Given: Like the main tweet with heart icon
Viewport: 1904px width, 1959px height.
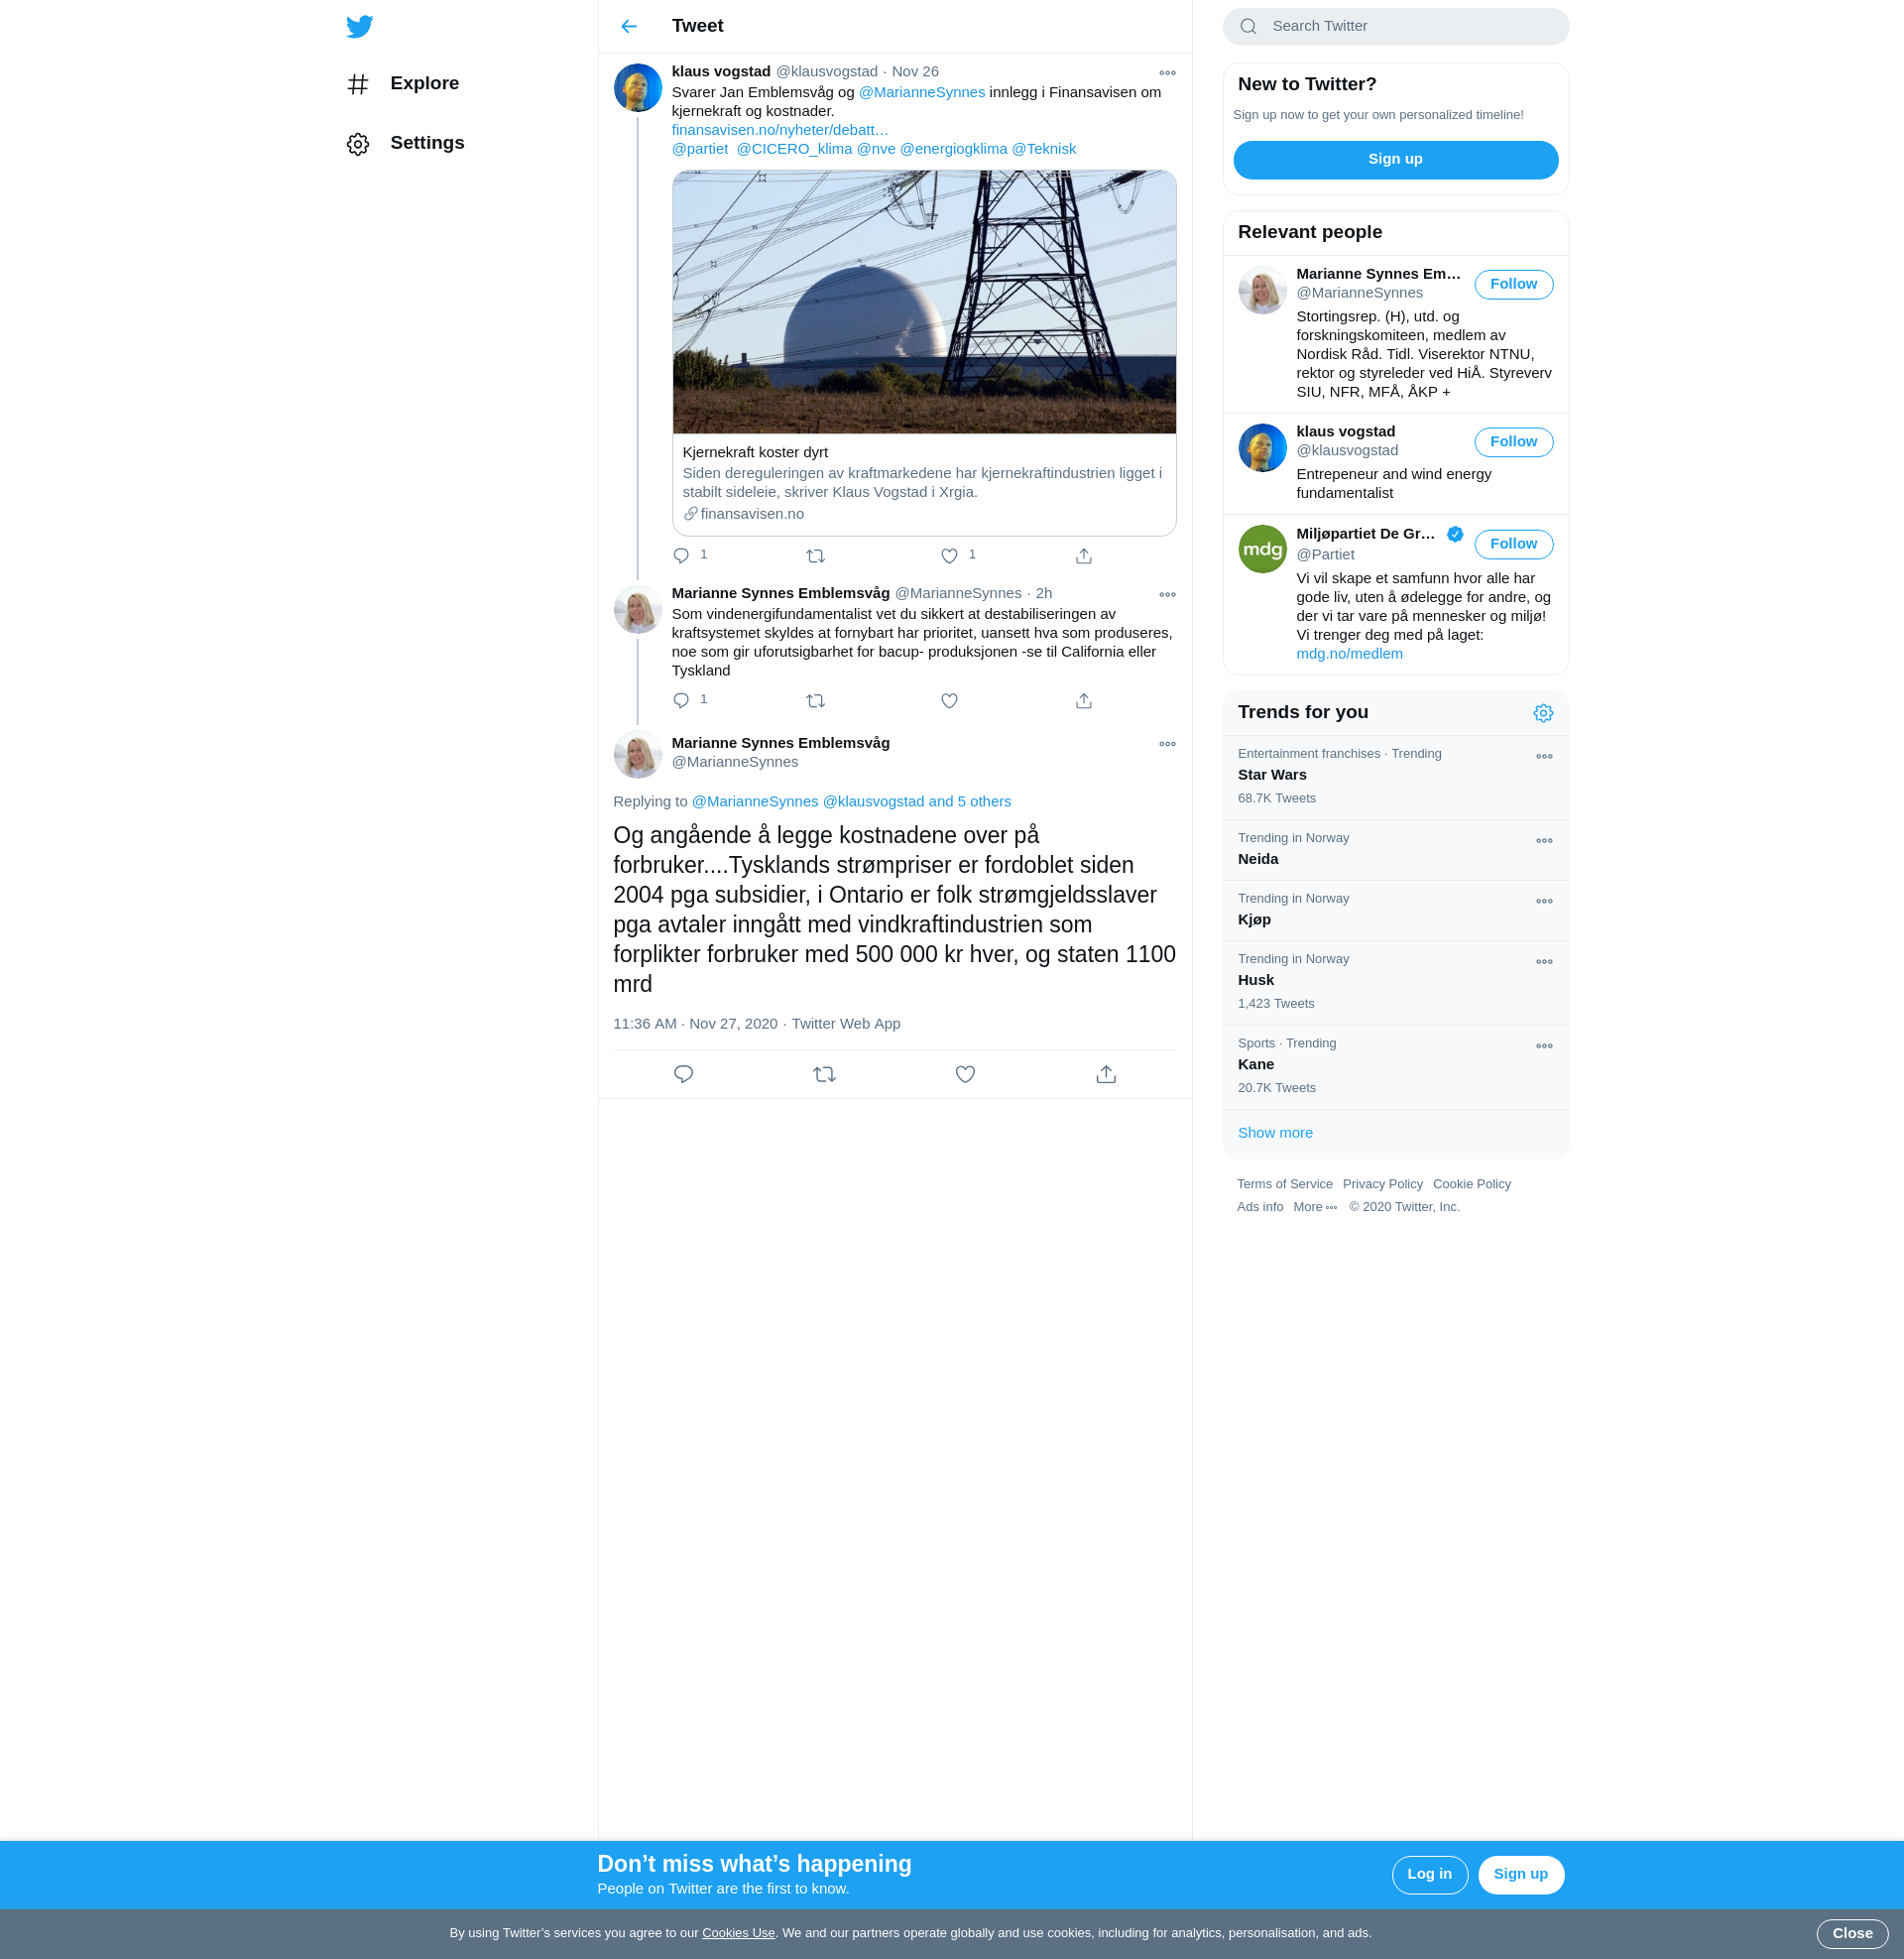Looking at the screenshot, I should point(964,1074).
